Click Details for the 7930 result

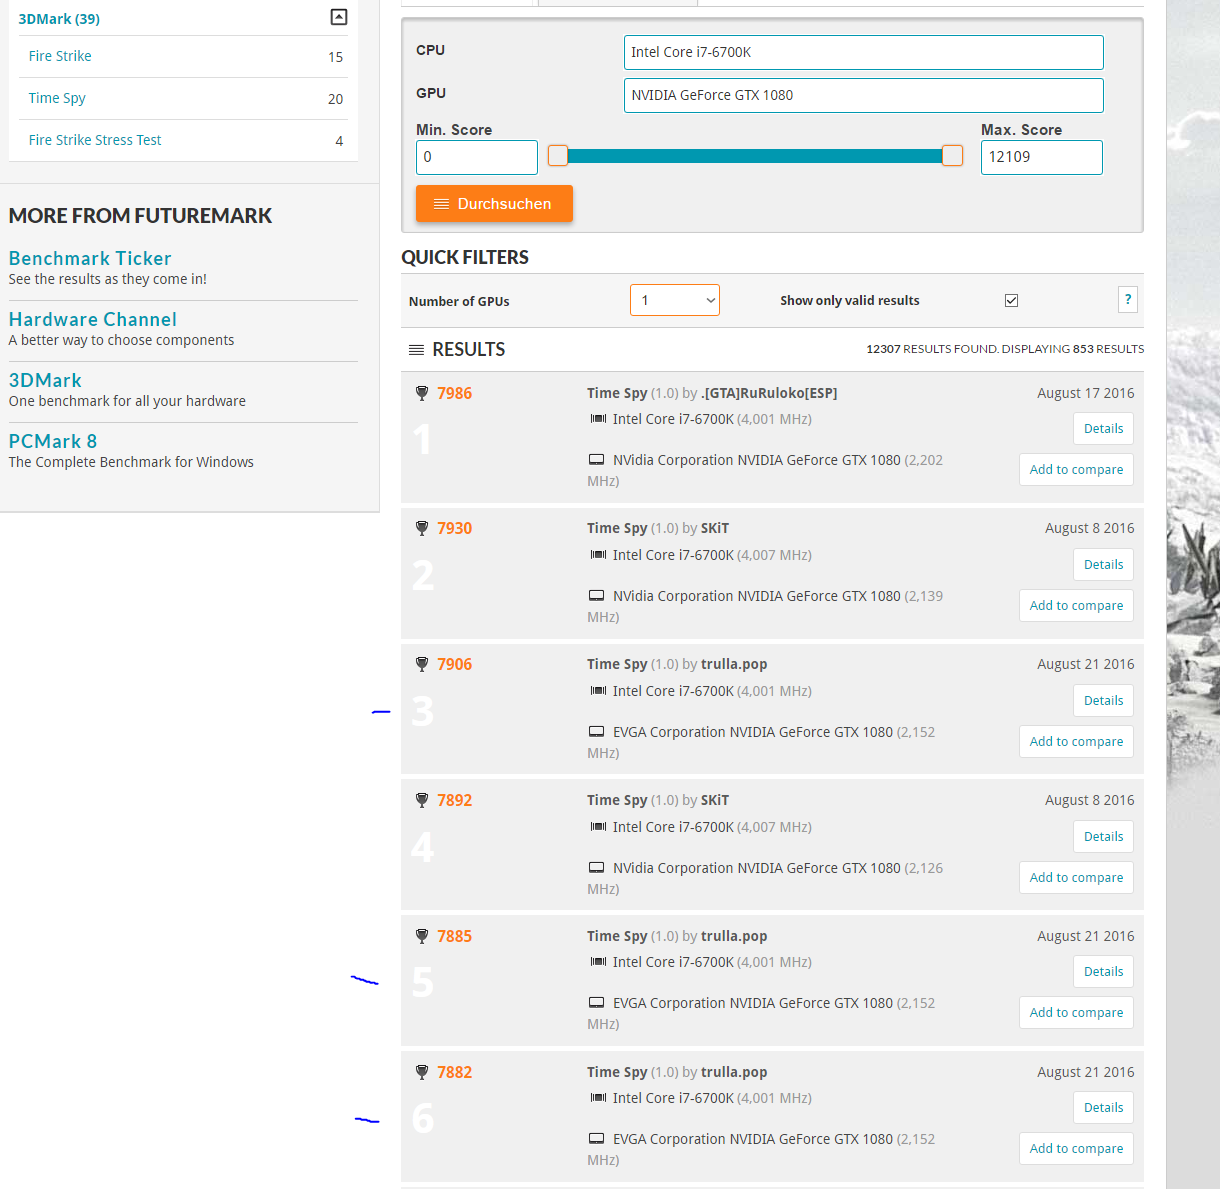pyautogui.click(x=1103, y=564)
